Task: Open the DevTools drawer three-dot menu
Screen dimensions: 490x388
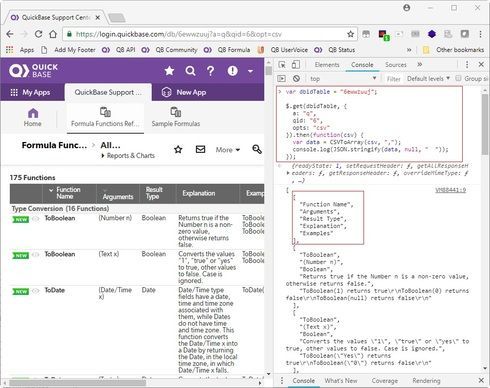Action: [x=282, y=380]
